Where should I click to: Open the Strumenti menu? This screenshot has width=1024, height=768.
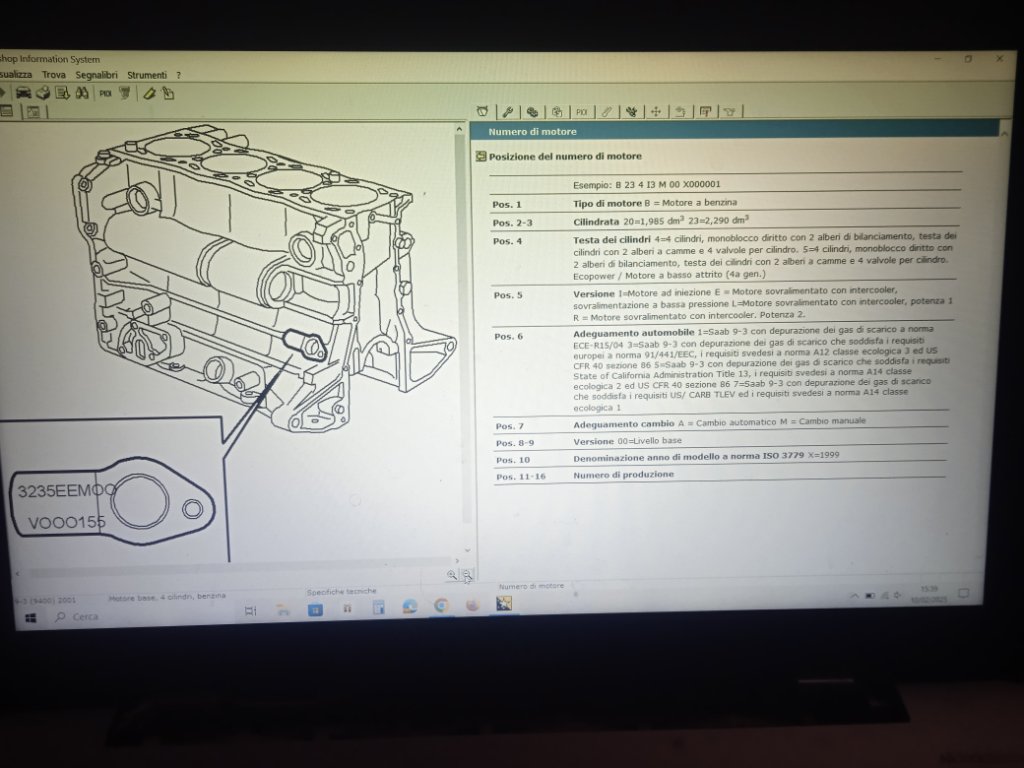tap(147, 75)
